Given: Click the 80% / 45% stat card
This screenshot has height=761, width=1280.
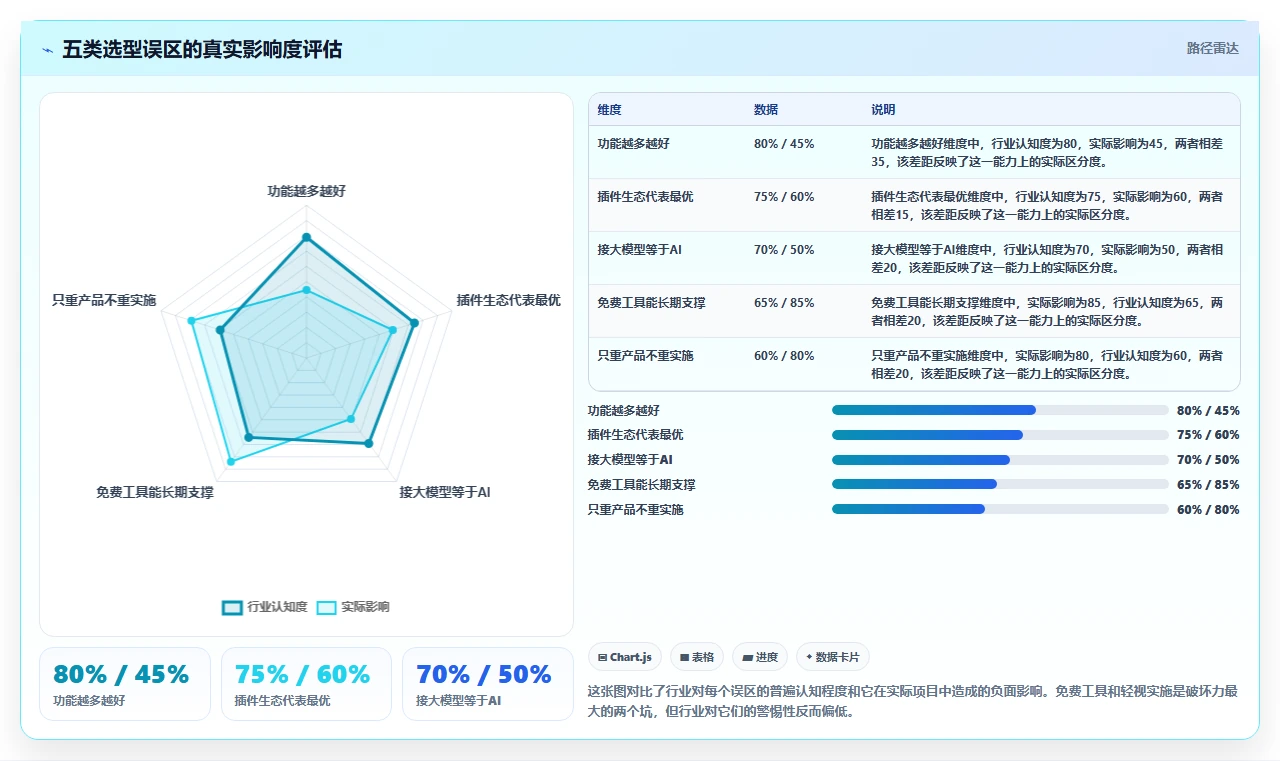Looking at the screenshot, I should tap(125, 684).
